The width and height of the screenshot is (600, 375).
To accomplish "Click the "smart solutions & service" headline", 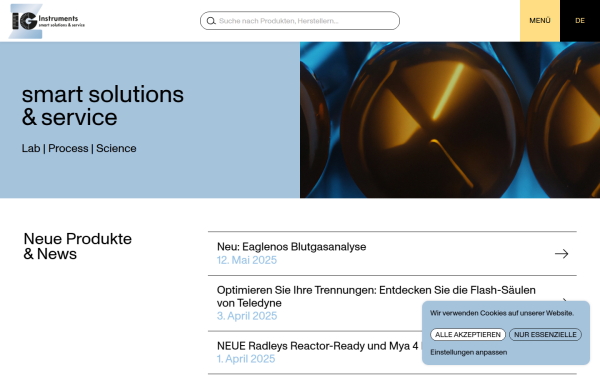I will 103,106.
